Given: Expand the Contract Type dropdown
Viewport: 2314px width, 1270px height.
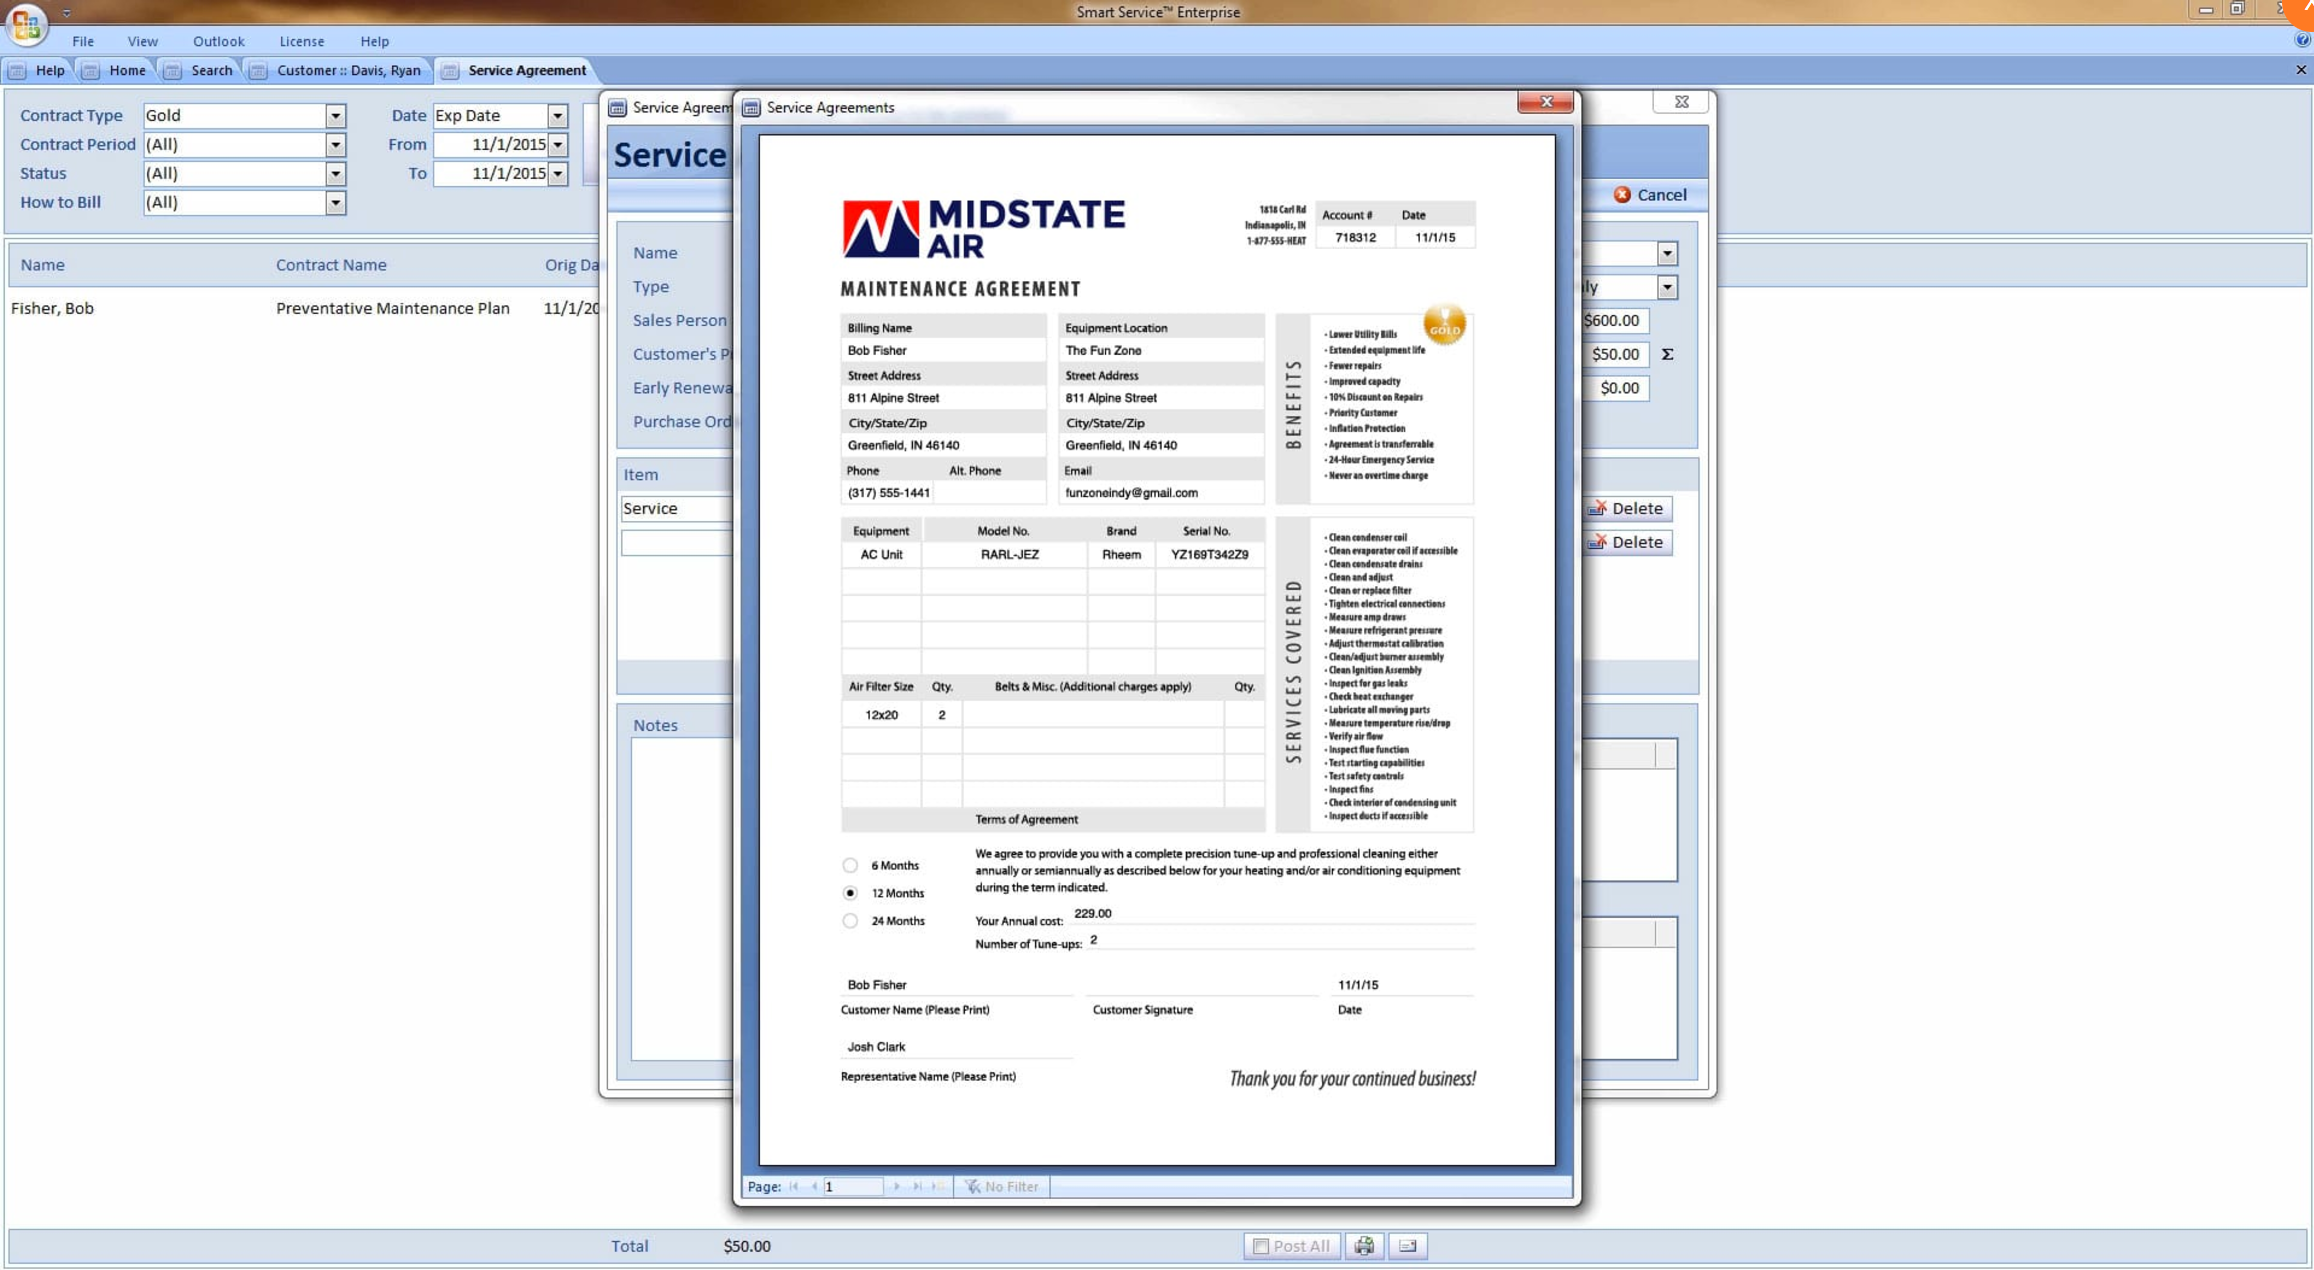Looking at the screenshot, I should click(335, 116).
